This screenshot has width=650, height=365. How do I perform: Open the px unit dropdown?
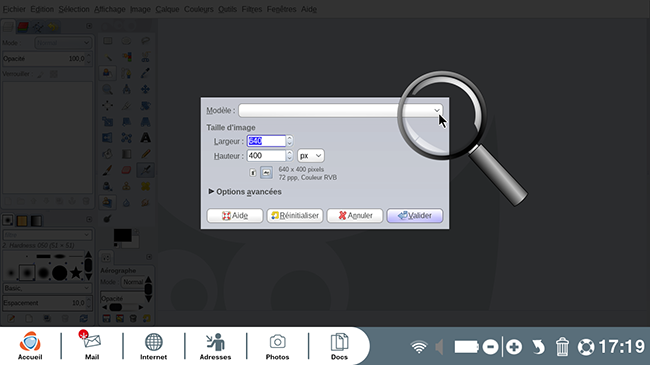pos(310,156)
